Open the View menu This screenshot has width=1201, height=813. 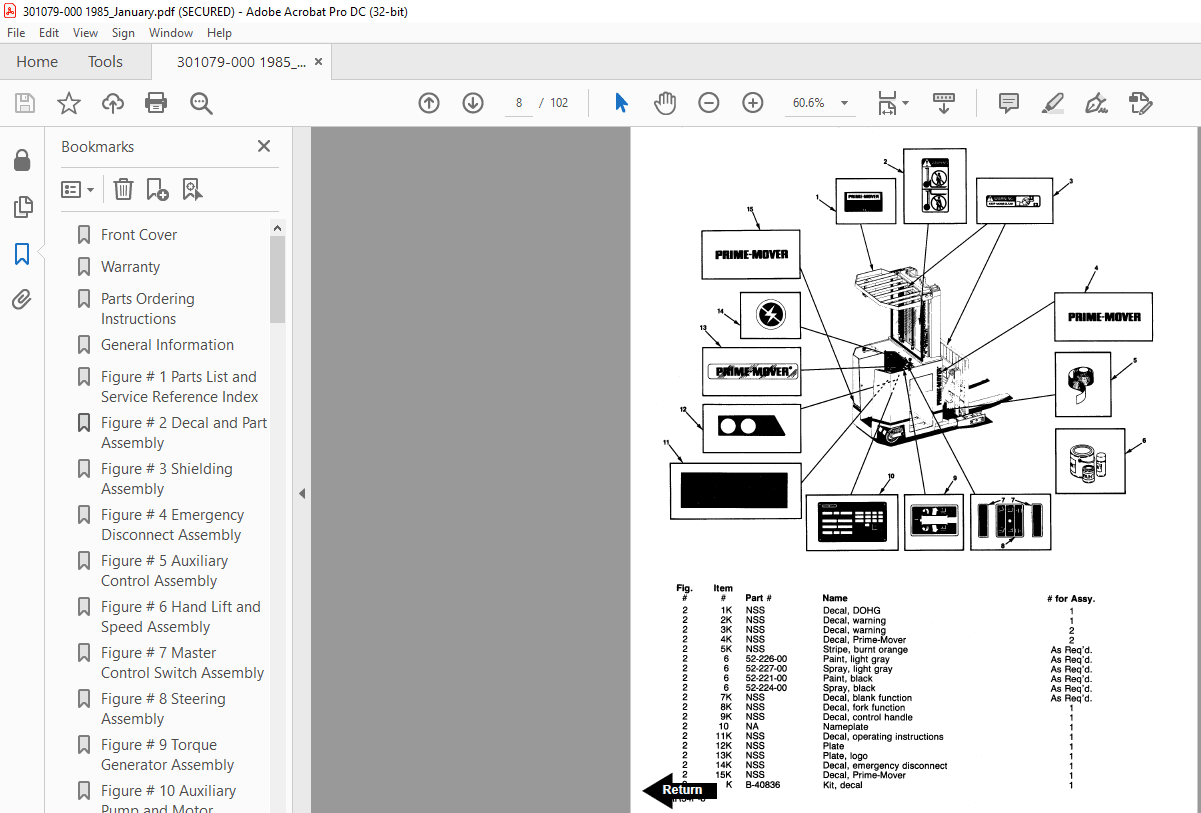pos(85,32)
